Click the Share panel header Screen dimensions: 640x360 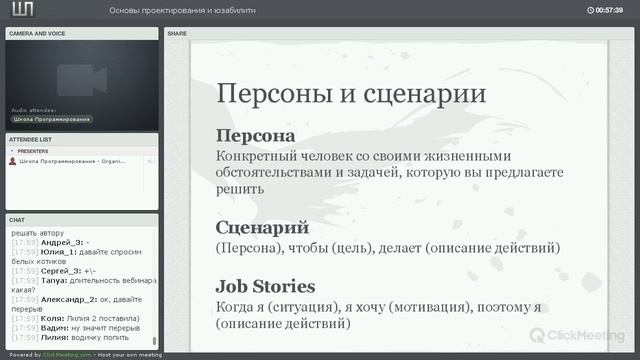coord(399,33)
